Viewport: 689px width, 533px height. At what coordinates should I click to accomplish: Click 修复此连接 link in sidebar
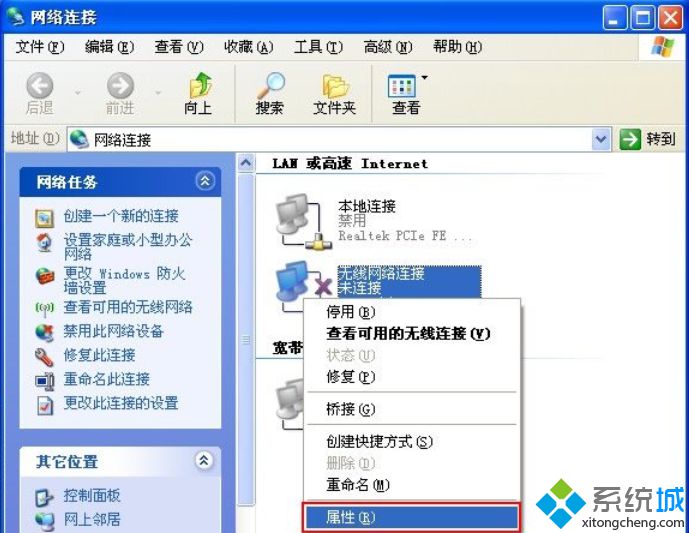99,355
